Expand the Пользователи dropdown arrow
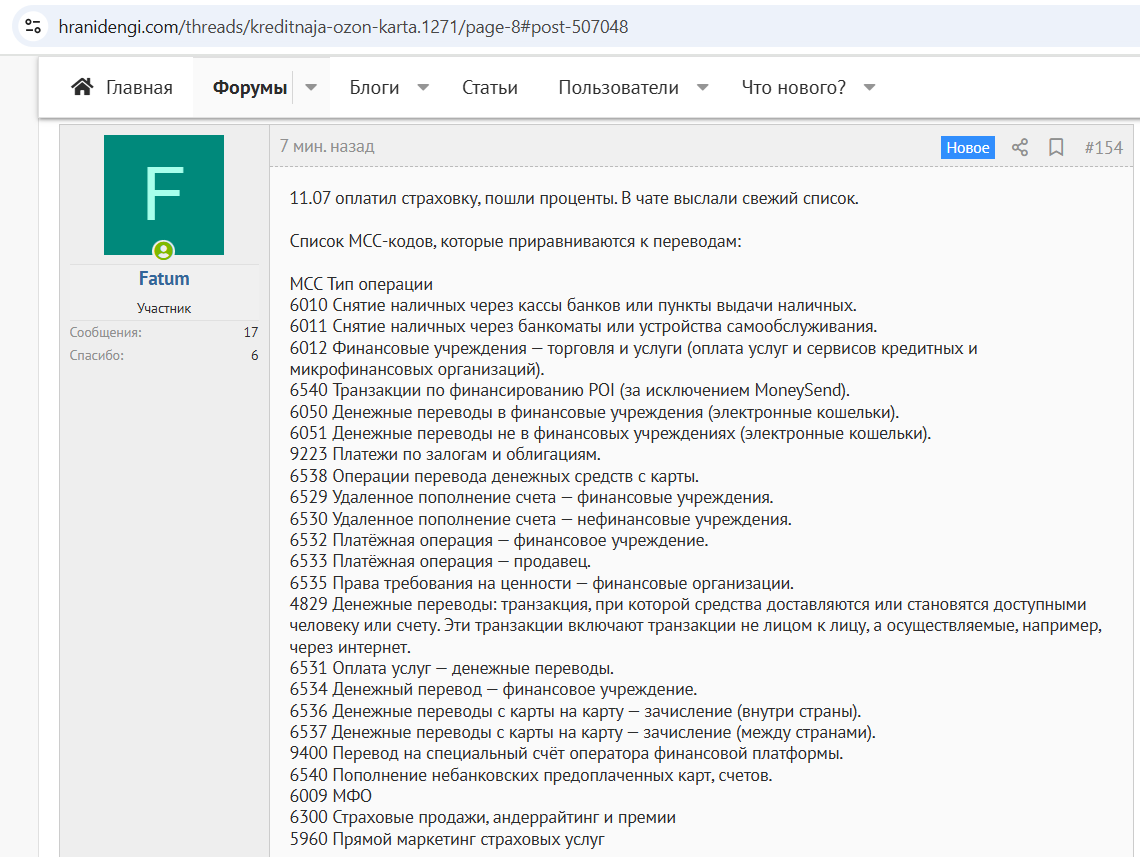The height and width of the screenshot is (857, 1140). [x=702, y=87]
